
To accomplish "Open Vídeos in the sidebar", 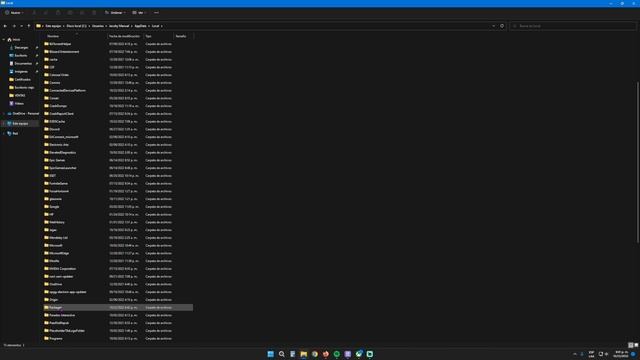I will pyautogui.click(x=19, y=104).
